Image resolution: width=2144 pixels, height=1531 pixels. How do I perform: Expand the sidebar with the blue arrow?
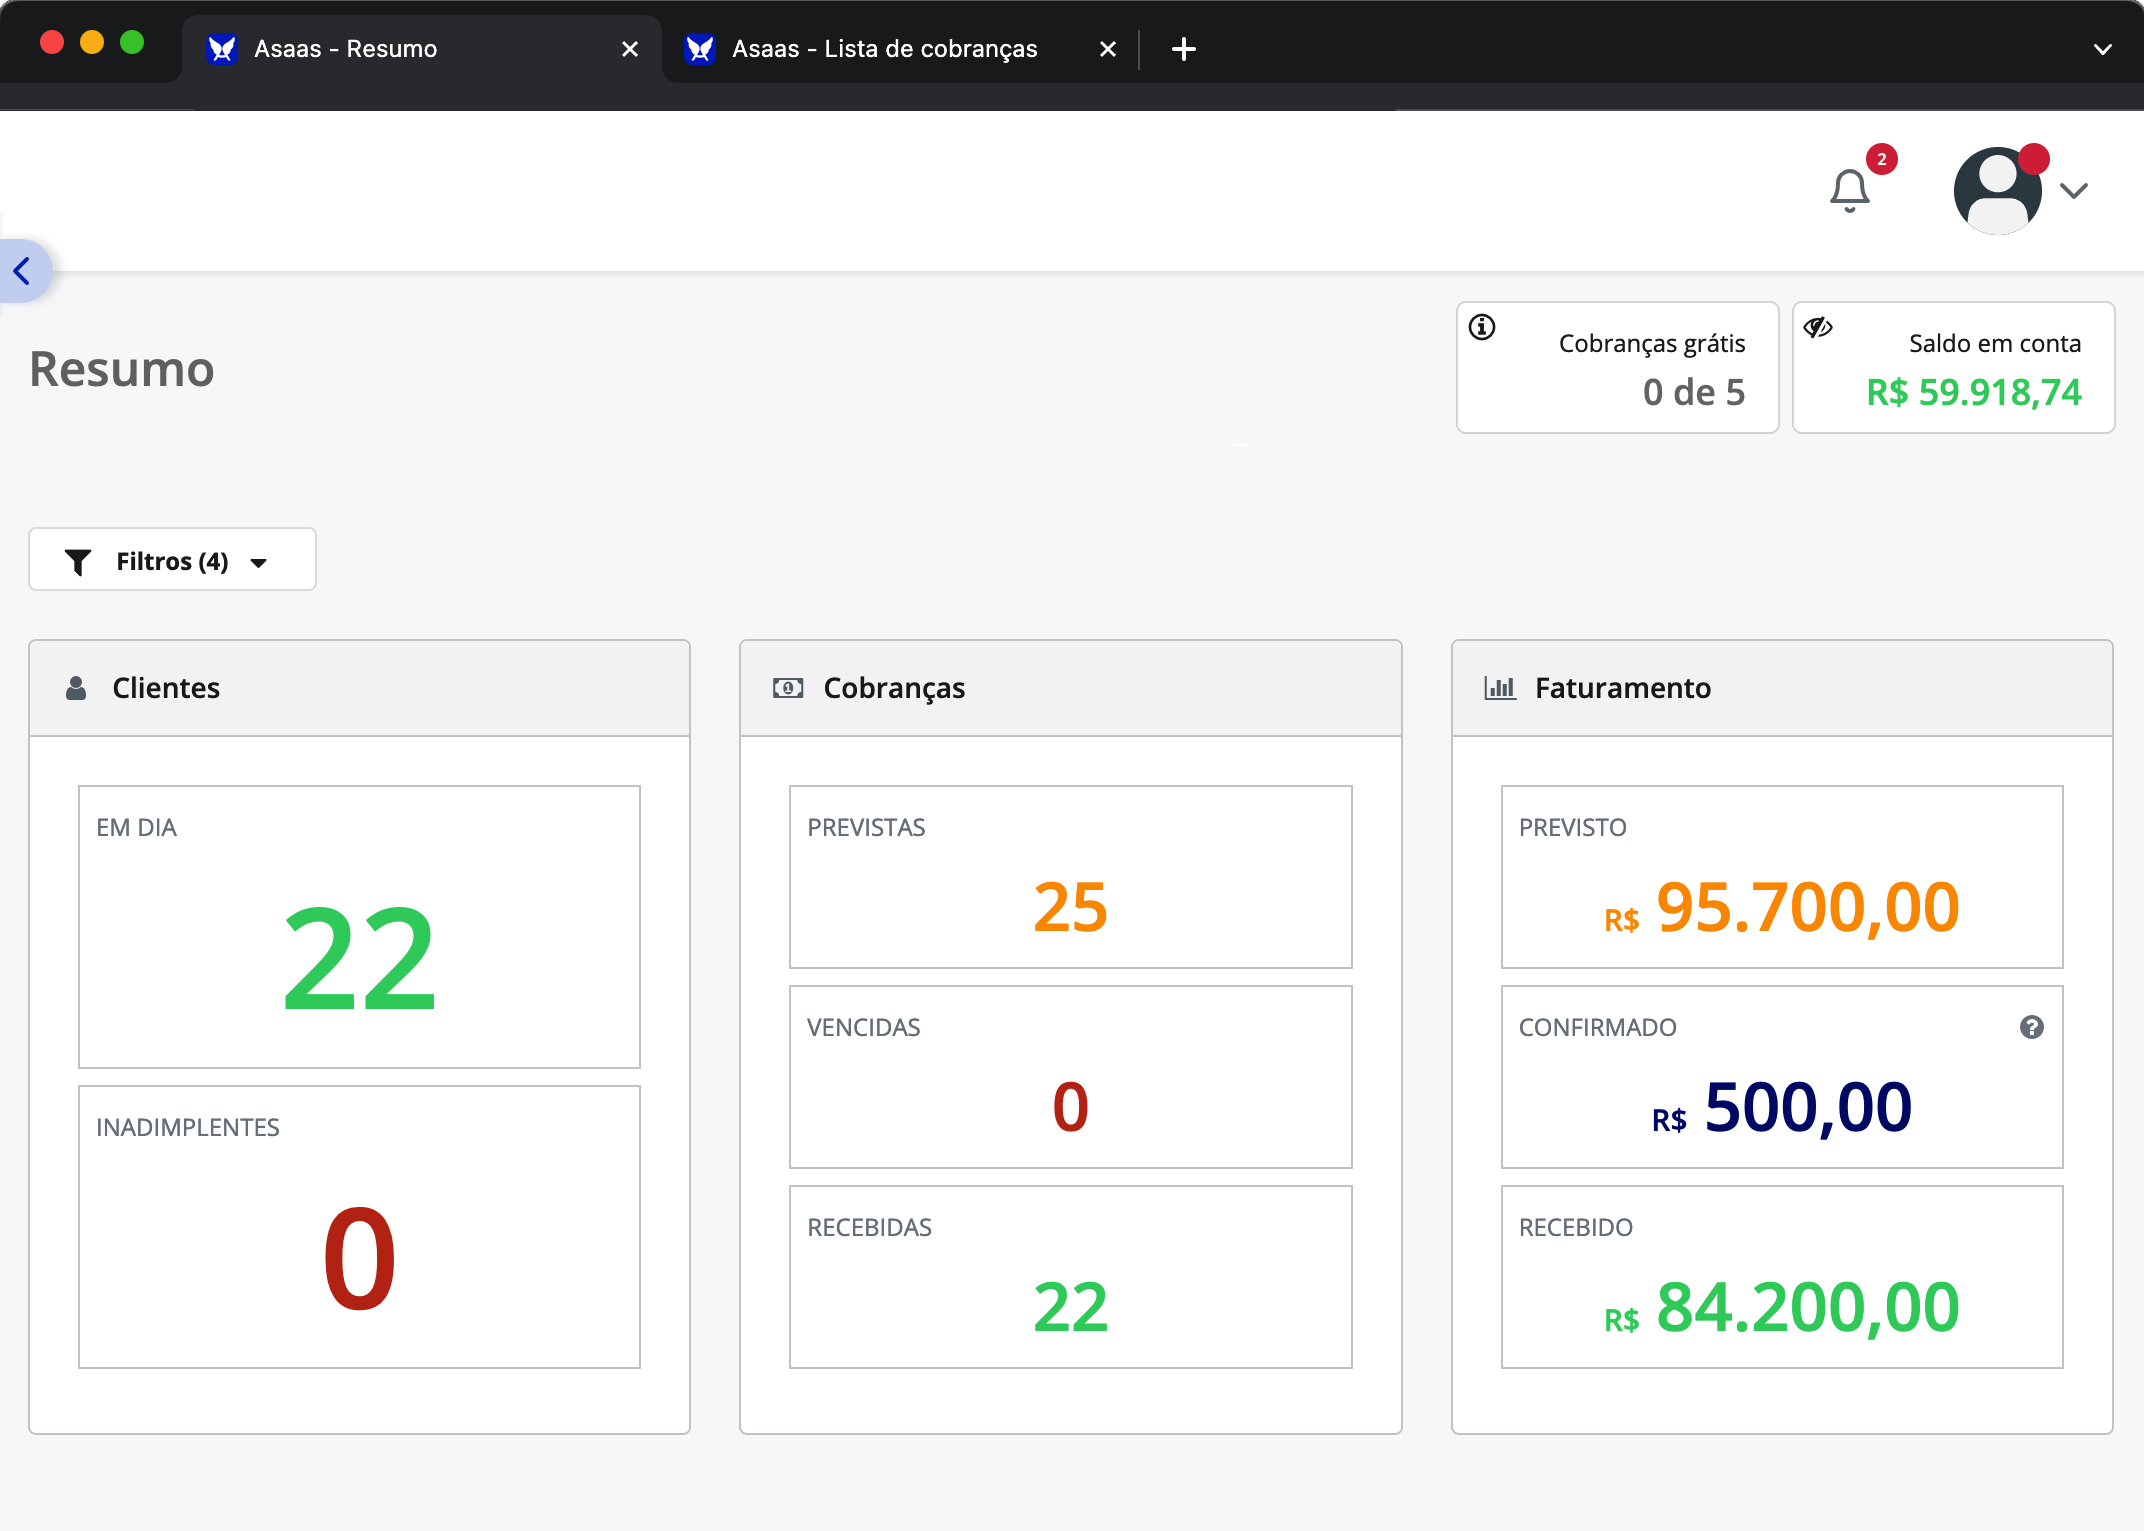coord(22,271)
